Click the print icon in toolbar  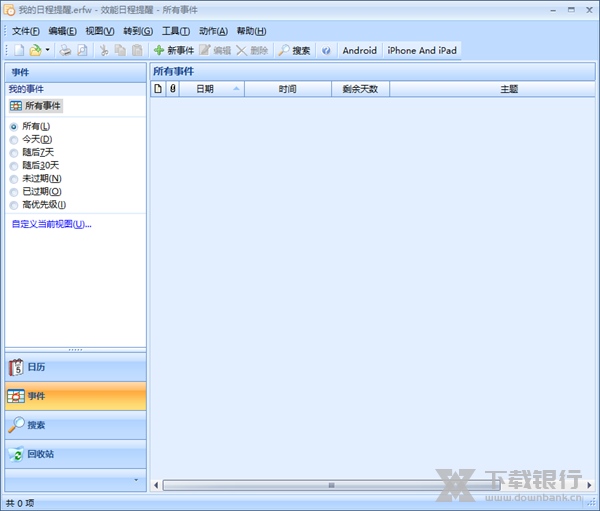[65, 50]
